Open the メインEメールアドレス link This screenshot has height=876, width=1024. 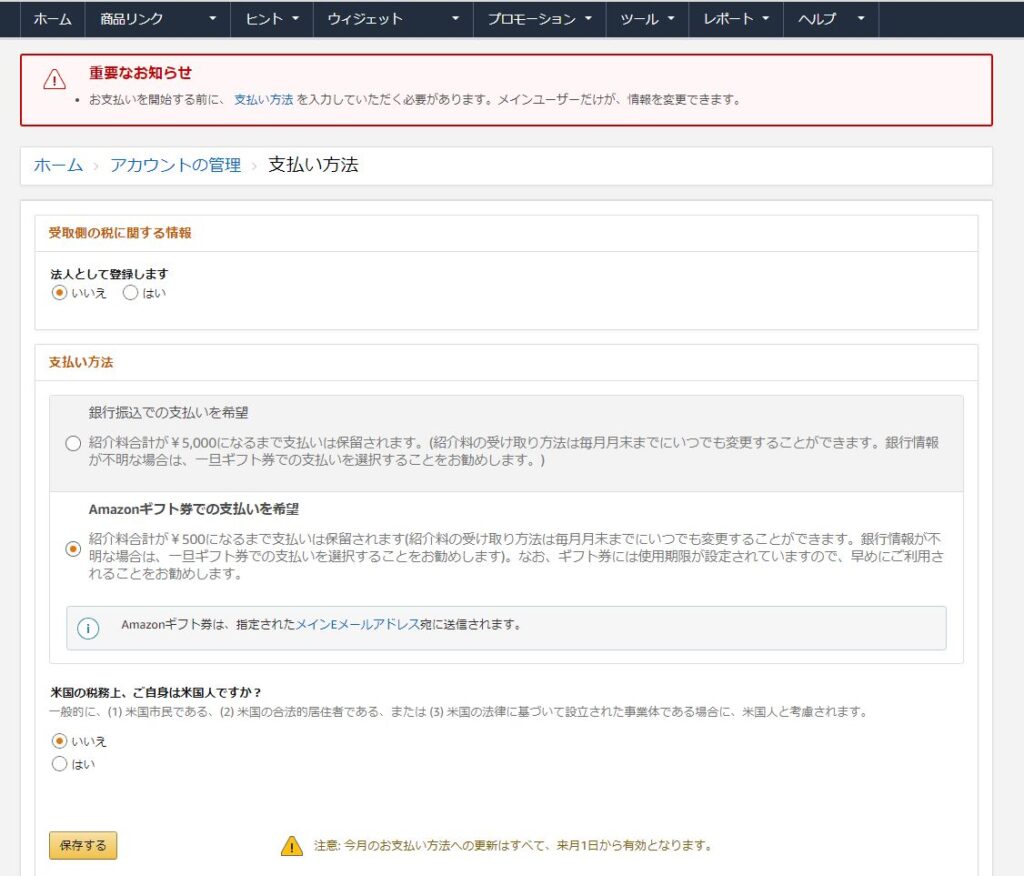click(358, 625)
